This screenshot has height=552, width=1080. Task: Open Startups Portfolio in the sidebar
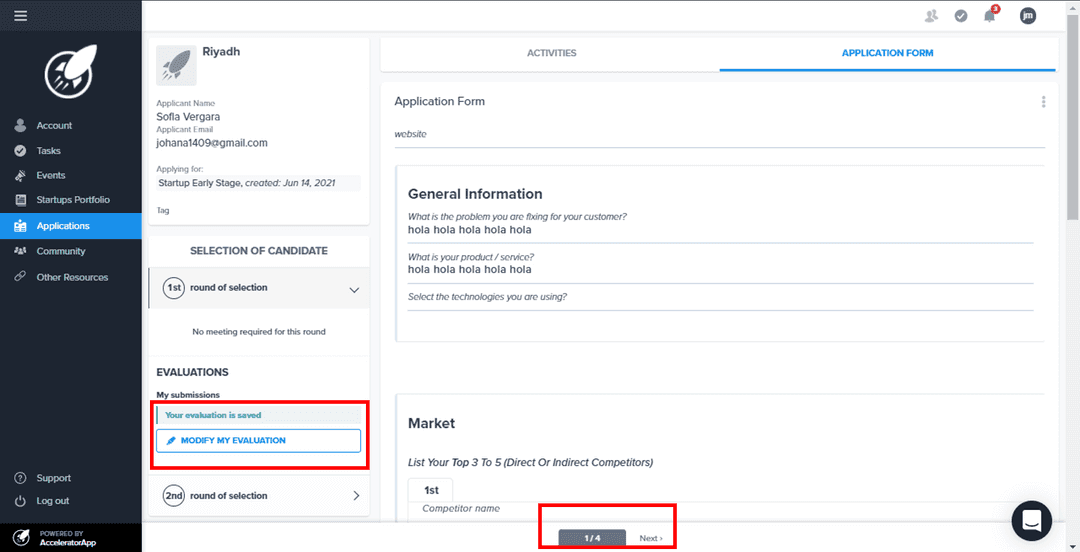[x=73, y=200]
